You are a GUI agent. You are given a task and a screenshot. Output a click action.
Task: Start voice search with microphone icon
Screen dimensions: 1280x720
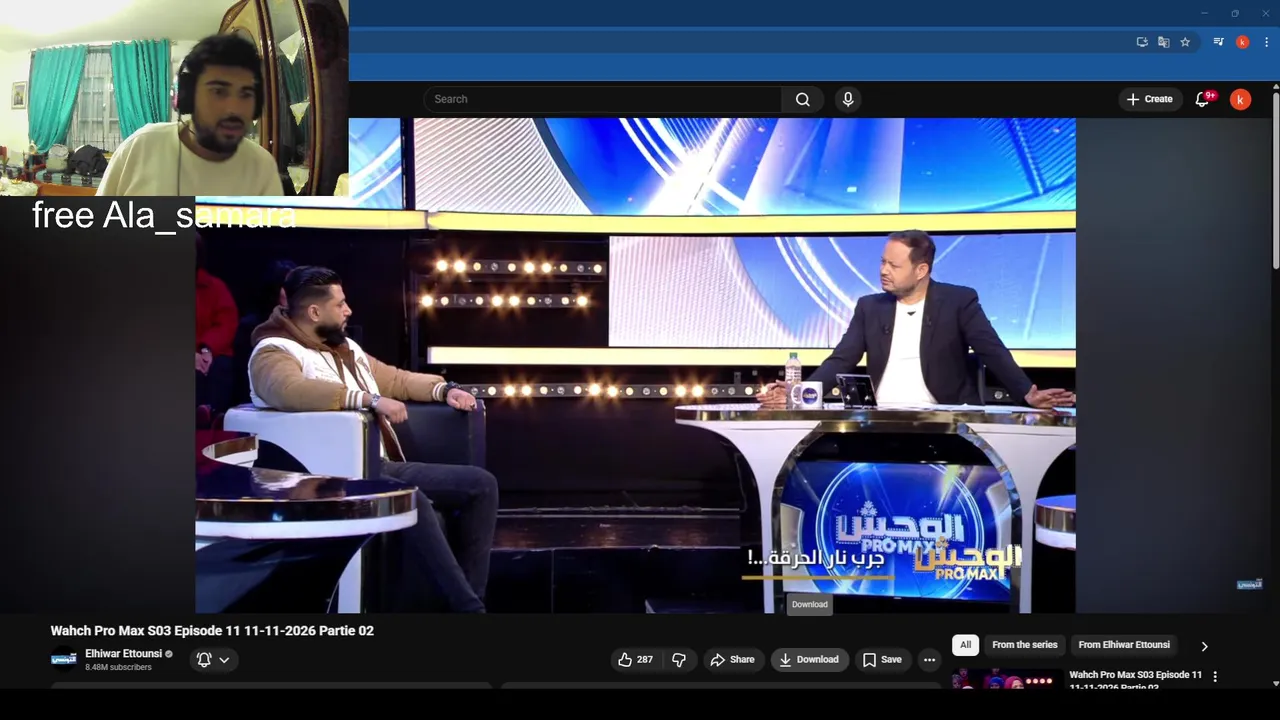[x=848, y=99]
